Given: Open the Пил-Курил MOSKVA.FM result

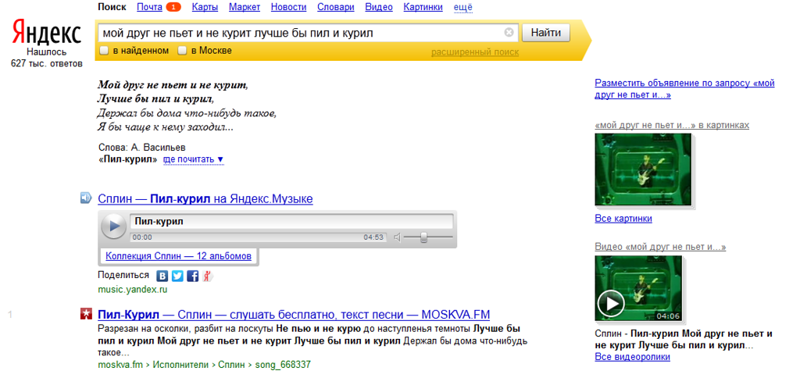Looking at the screenshot, I should click(x=294, y=314).
